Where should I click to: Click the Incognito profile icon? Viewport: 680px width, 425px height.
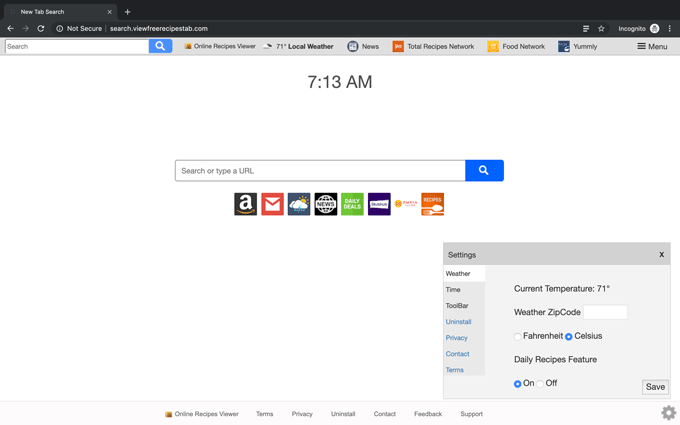pos(654,29)
